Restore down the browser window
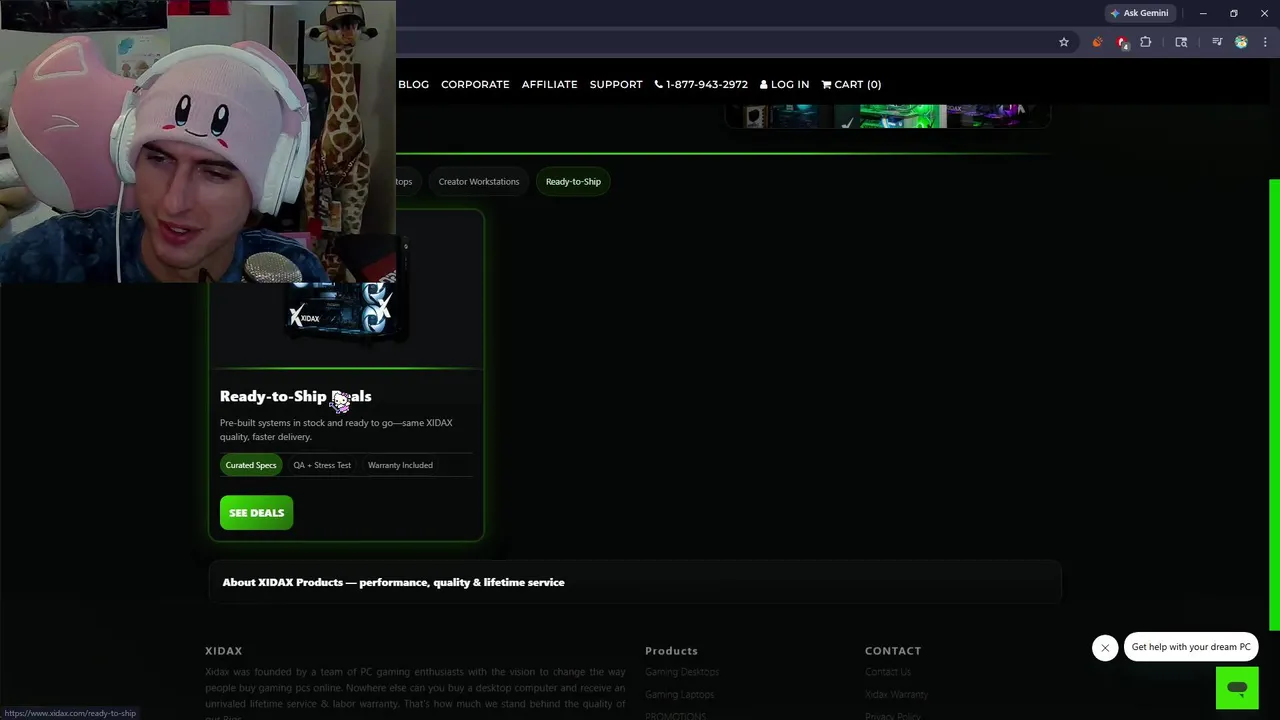 click(x=1234, y=13)
